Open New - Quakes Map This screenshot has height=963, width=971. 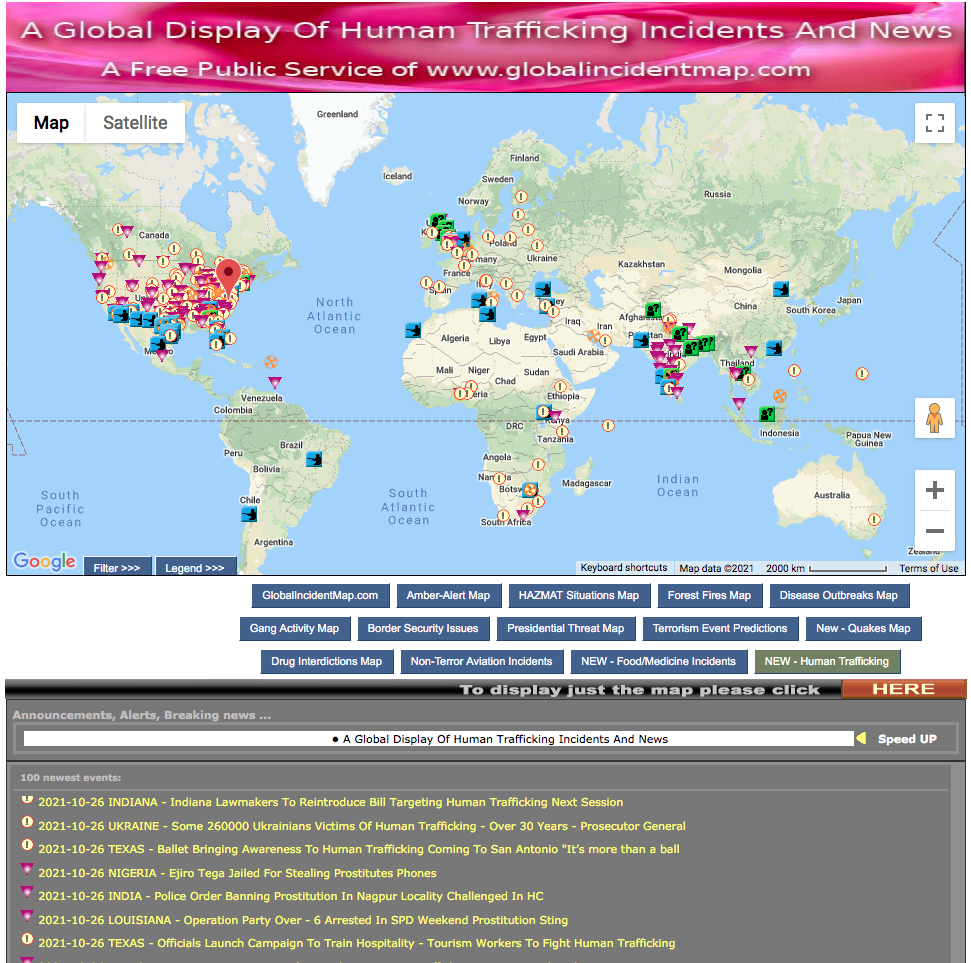pyautogui.click(x=863, y=628)
